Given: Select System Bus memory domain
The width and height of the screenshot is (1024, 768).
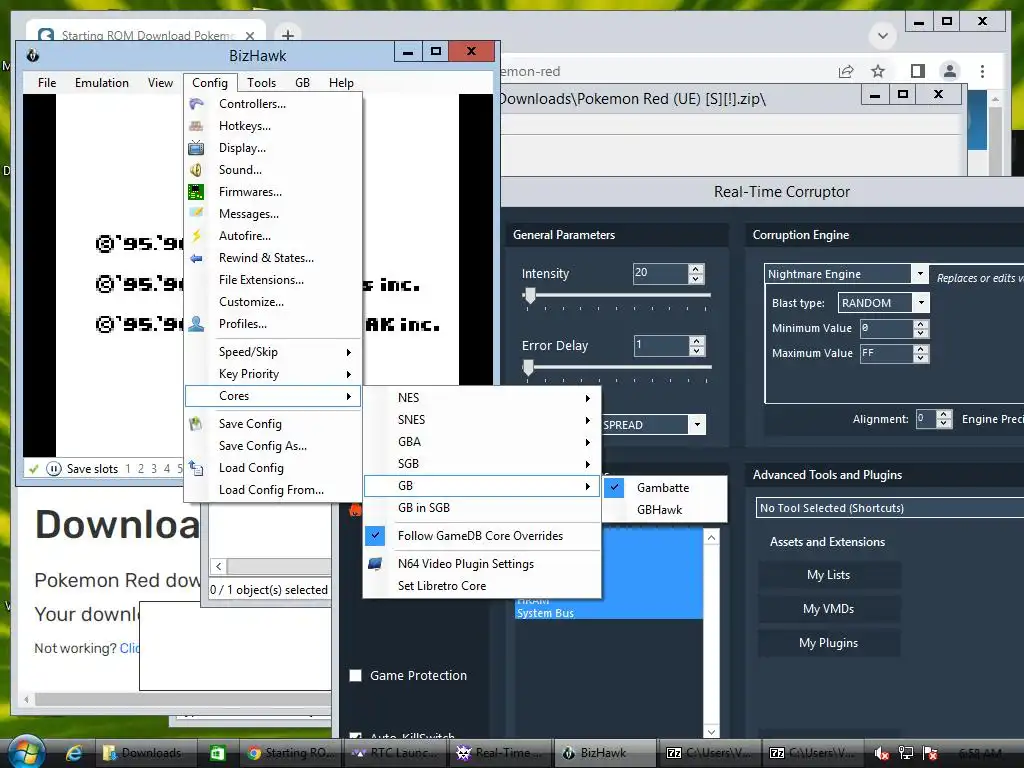Looking at the screenshot, I should pyautogui.click(x=609, y=613).
